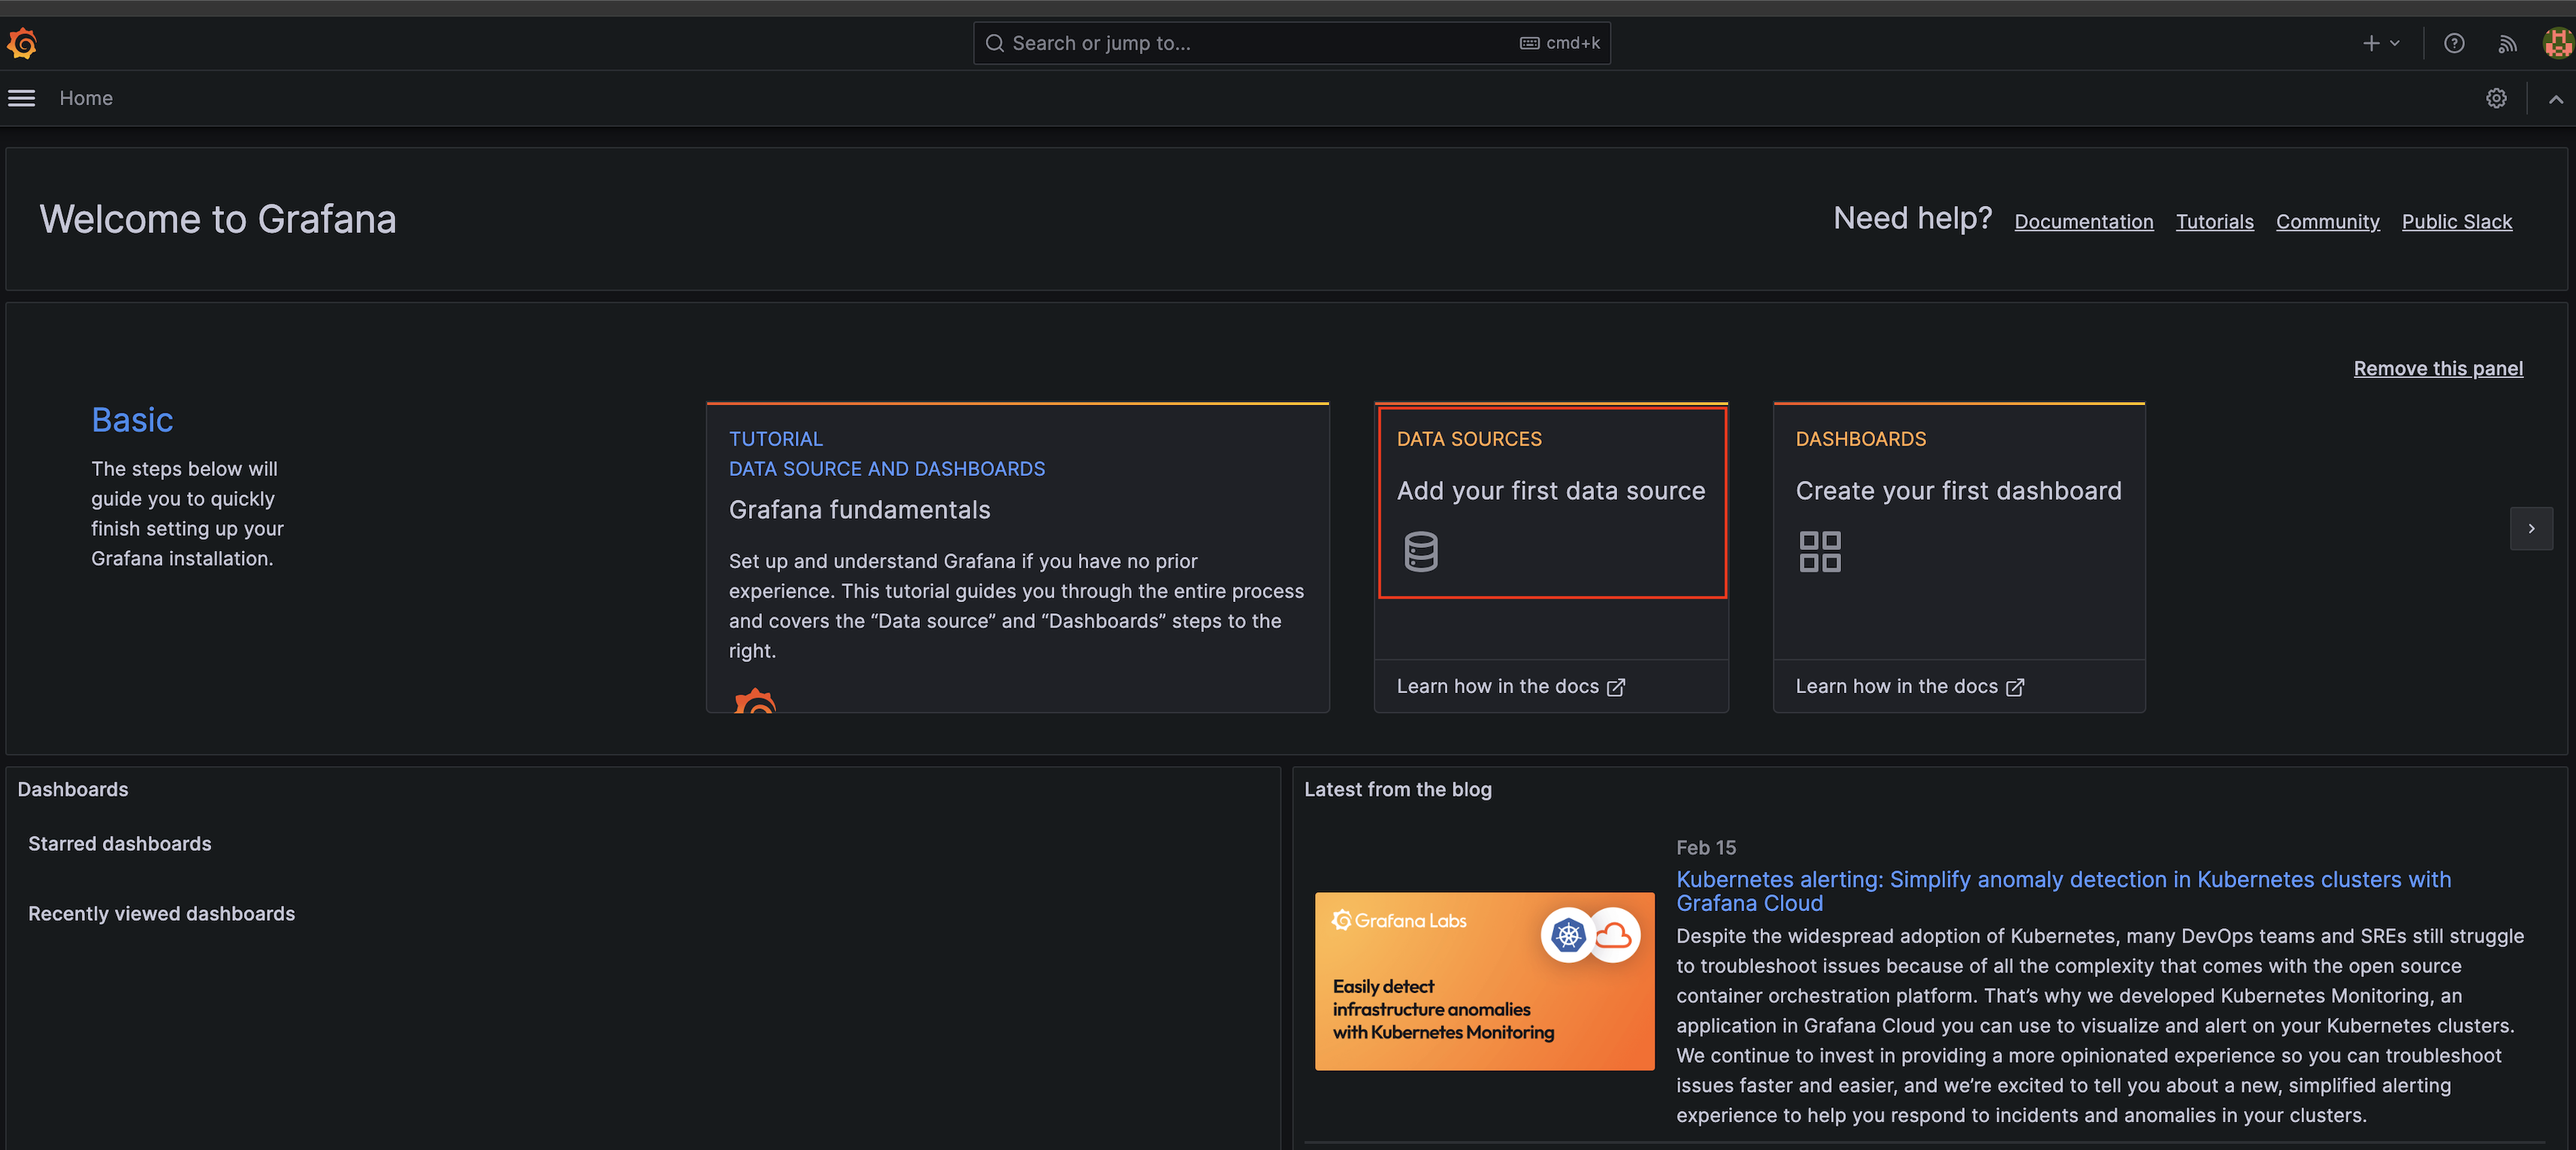The image size is (2576, 1150).
Task: Open the Kubernetes alerting blog post title
Action: tap(2062, 890)
